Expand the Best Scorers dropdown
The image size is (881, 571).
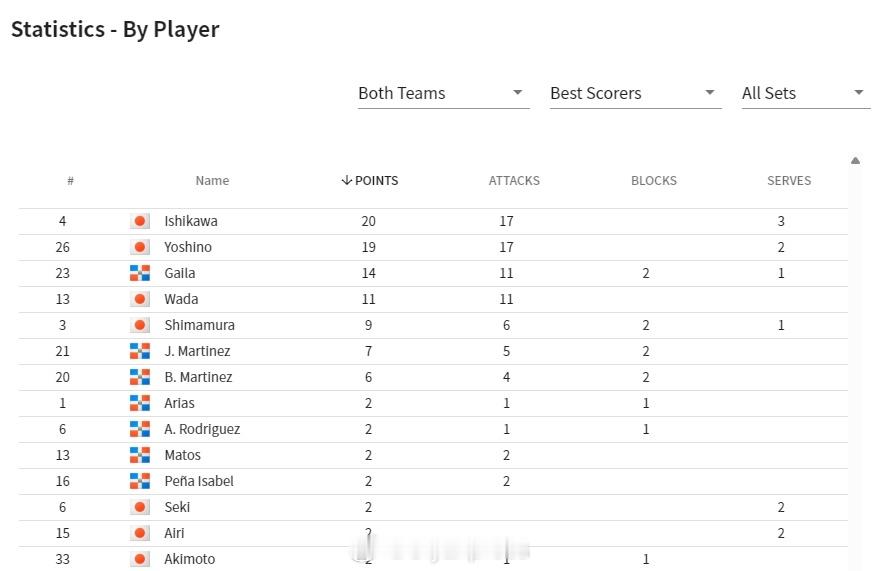point(635,93)
